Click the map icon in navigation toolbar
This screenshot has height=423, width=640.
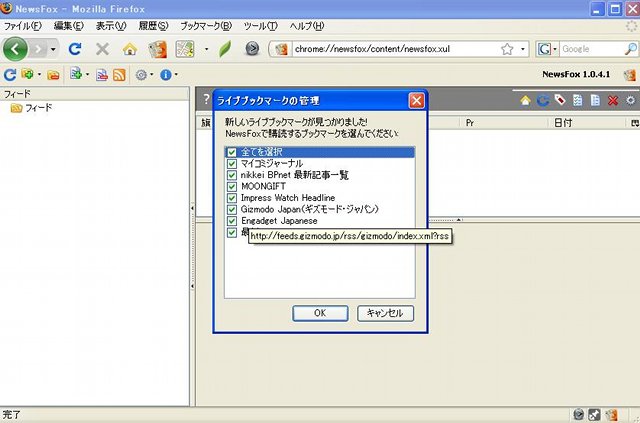coord(185,49)
